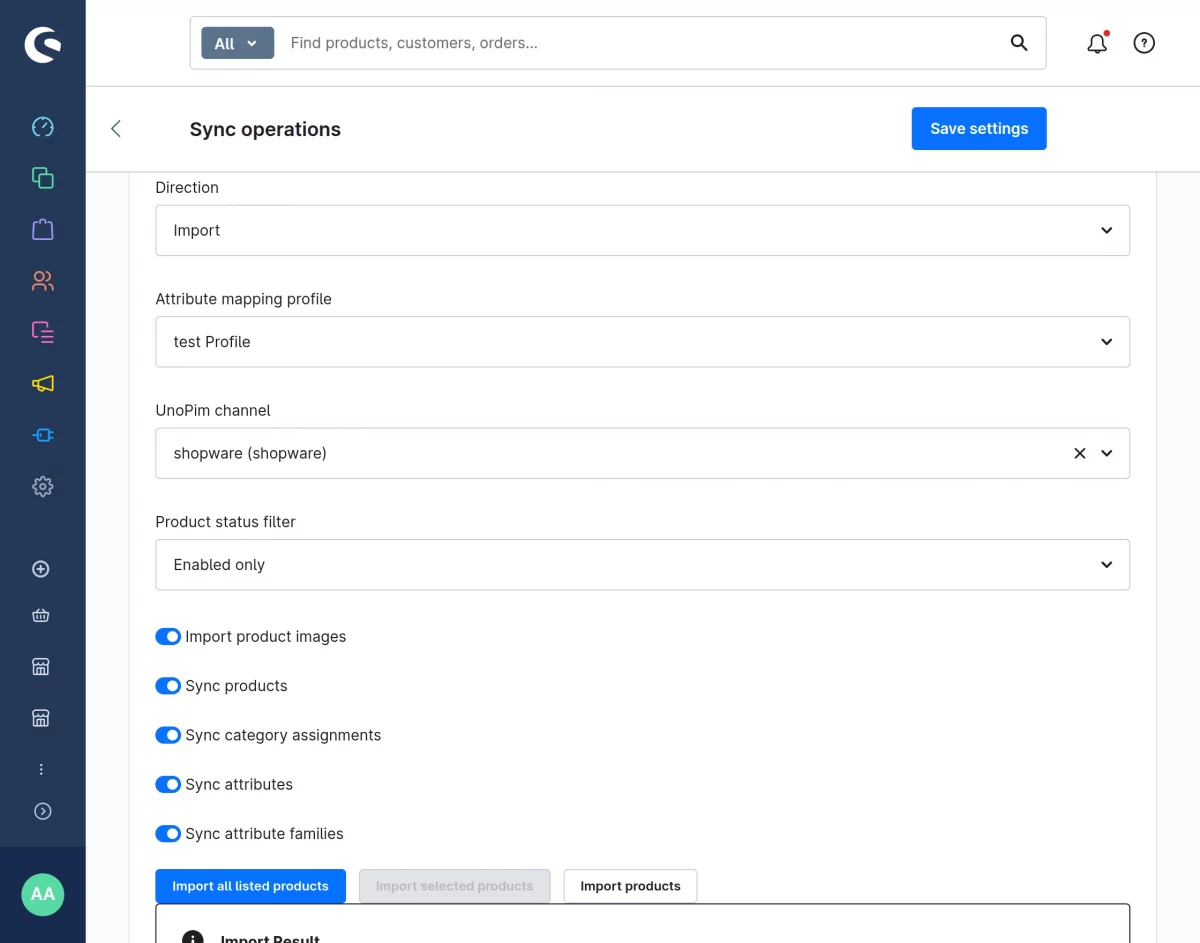This screenshot has height=943, width=1200.
Task: Click the search magnifier icon
Action: (x=1019, y=43)
